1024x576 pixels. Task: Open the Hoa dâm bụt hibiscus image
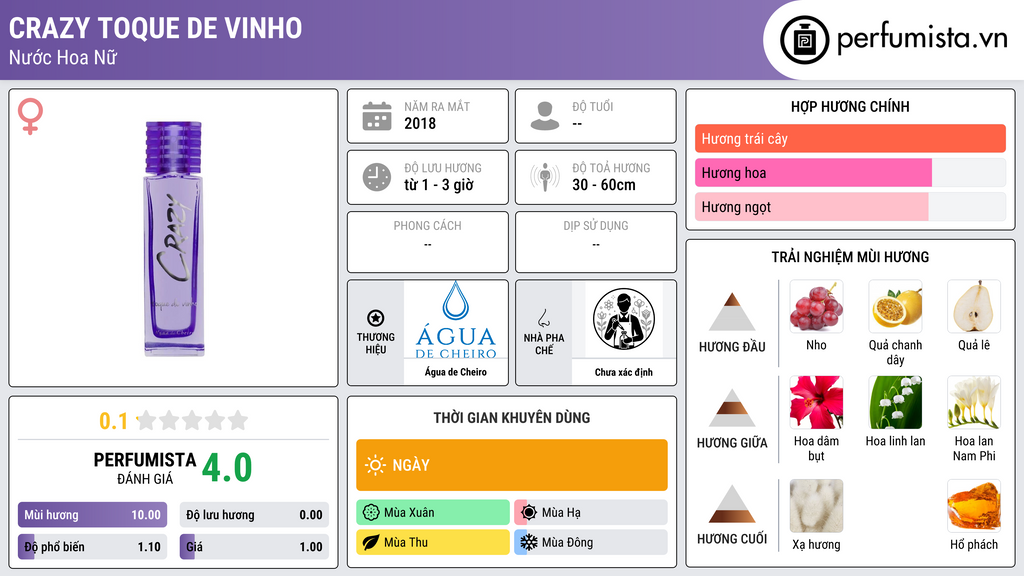click(x=816, y=402)
